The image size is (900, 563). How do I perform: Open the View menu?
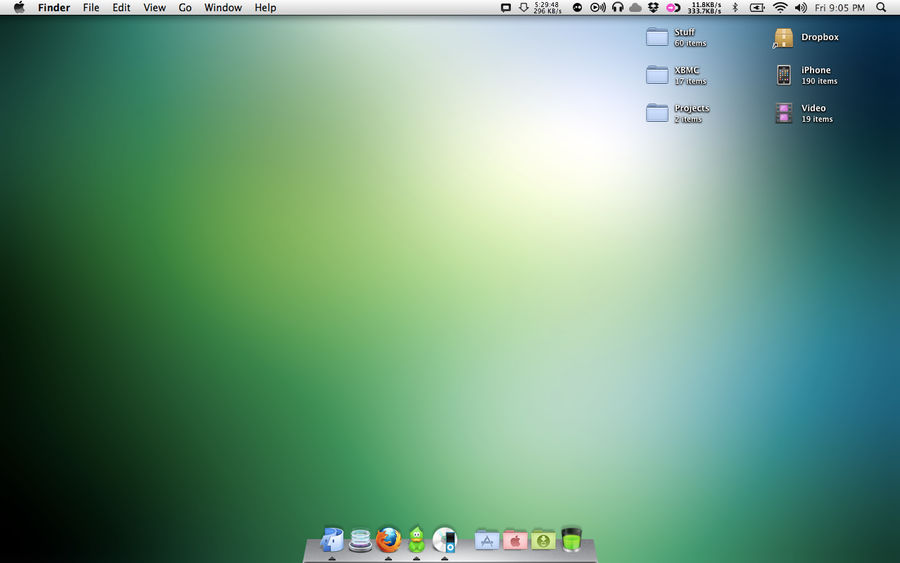[x=154, y=7]
